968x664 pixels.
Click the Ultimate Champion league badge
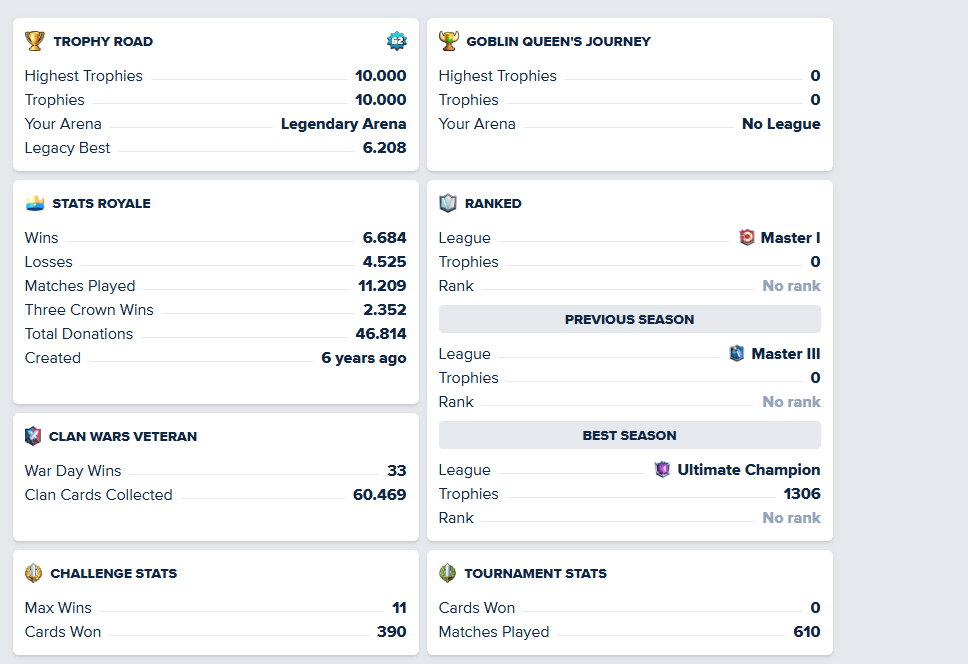click(x=662, y=470)
